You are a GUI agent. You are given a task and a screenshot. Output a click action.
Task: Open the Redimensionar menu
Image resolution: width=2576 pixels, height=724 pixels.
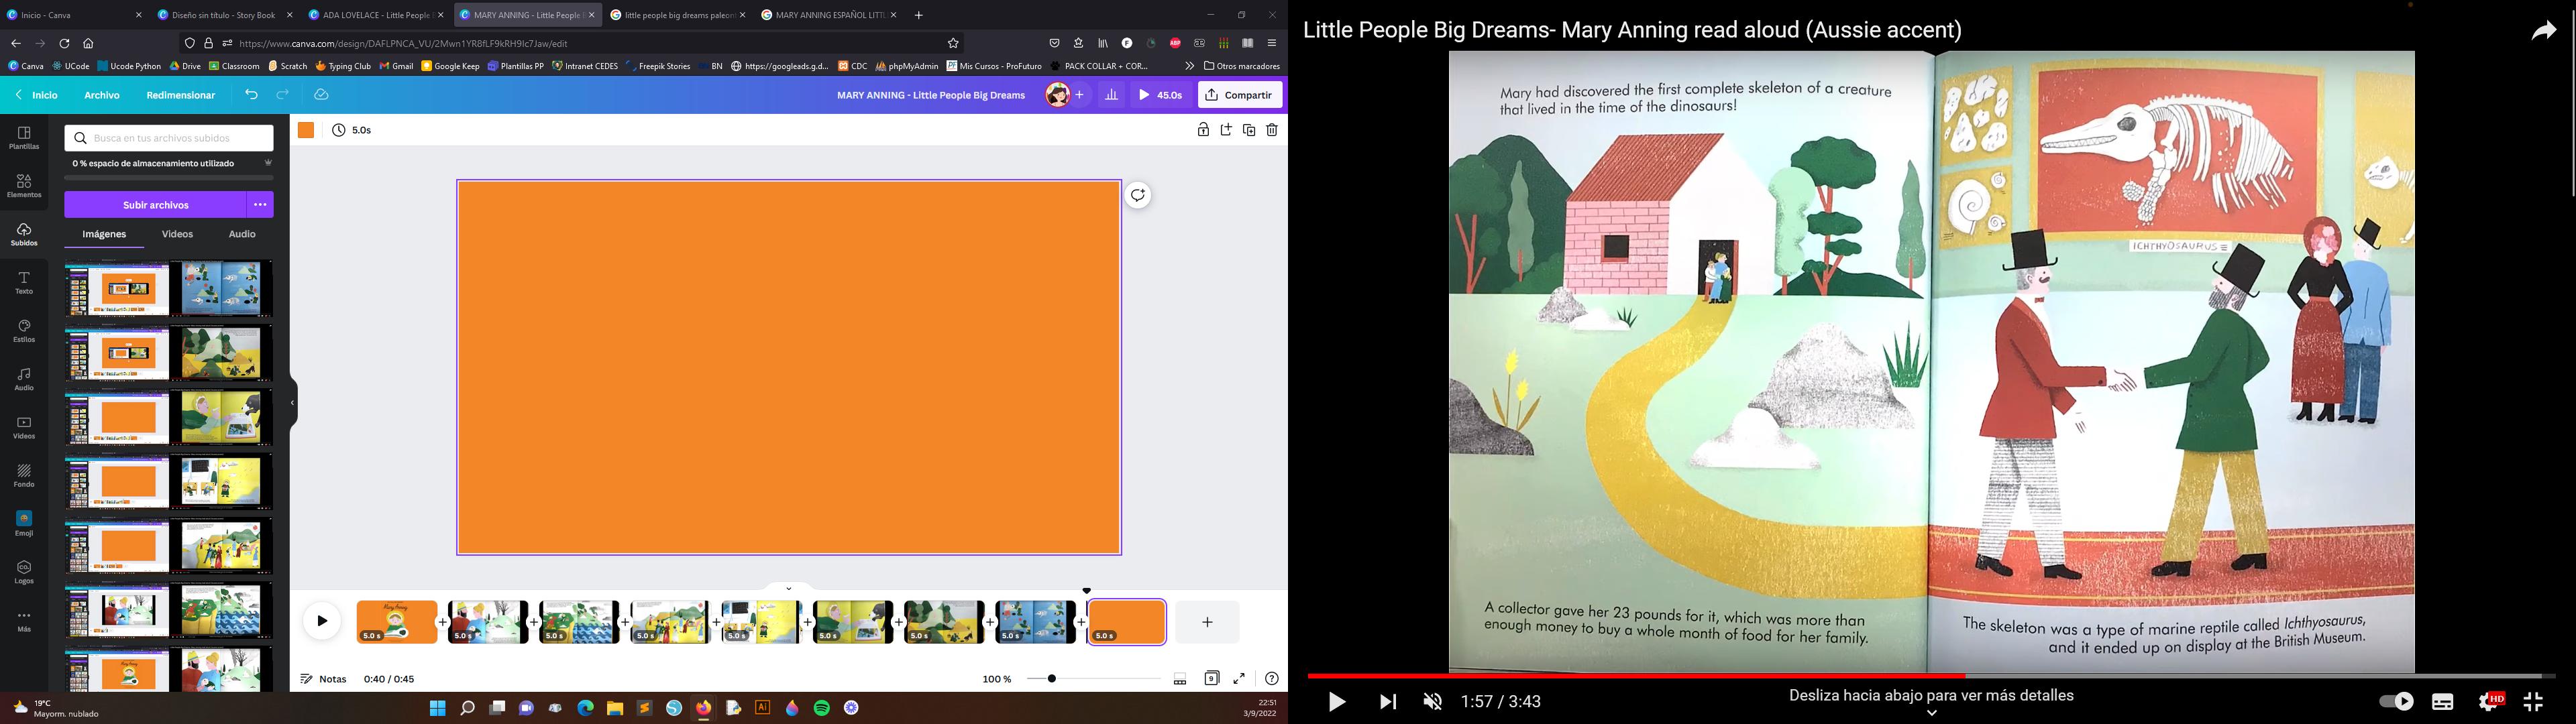tap(181, 95)
